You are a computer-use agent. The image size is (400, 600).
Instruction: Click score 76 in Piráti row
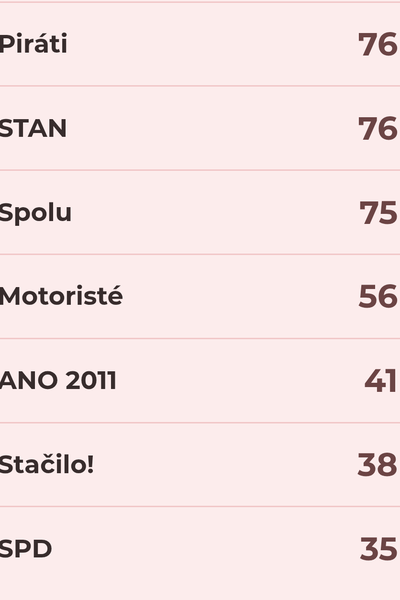click(x=377, y=44)
